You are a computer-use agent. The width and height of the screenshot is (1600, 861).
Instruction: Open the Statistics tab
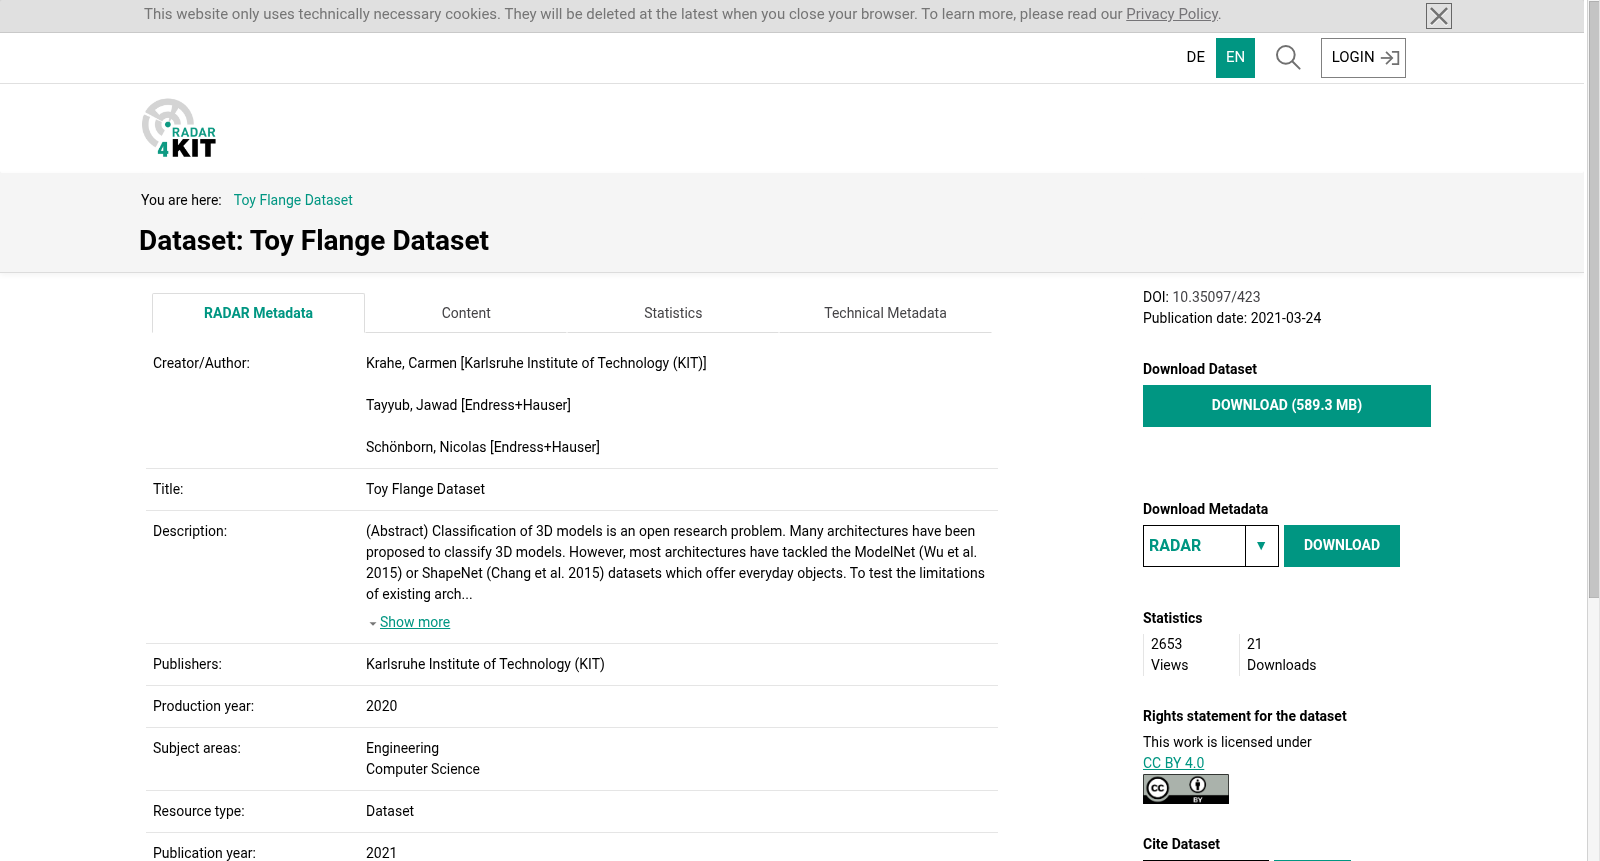(673, 313)
